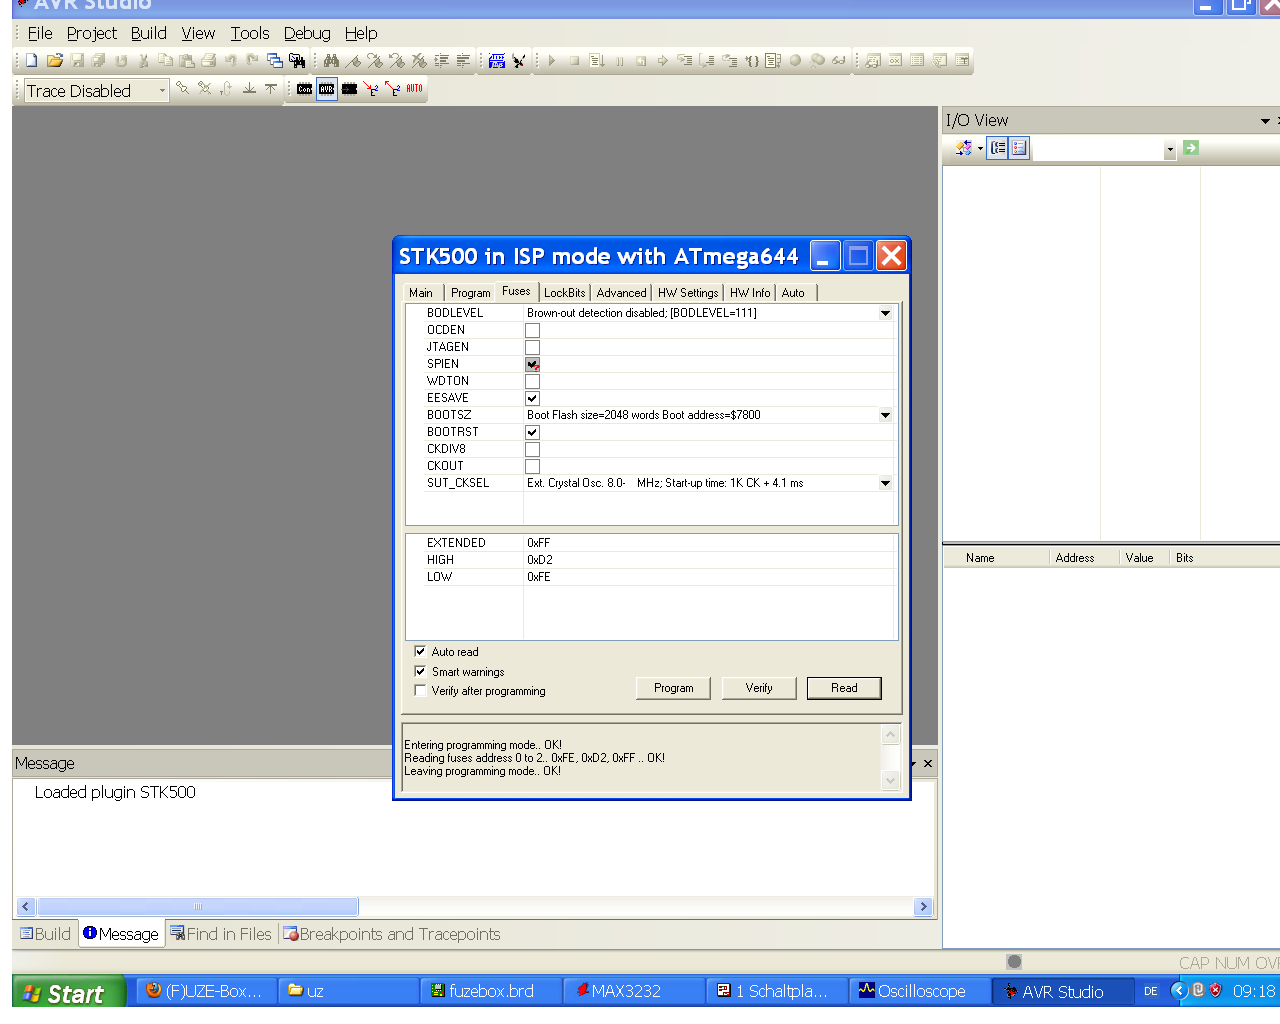Viewport: 1280px width, 1024px height.
Task: Open the Debug menu
Action: coord(307,33)
